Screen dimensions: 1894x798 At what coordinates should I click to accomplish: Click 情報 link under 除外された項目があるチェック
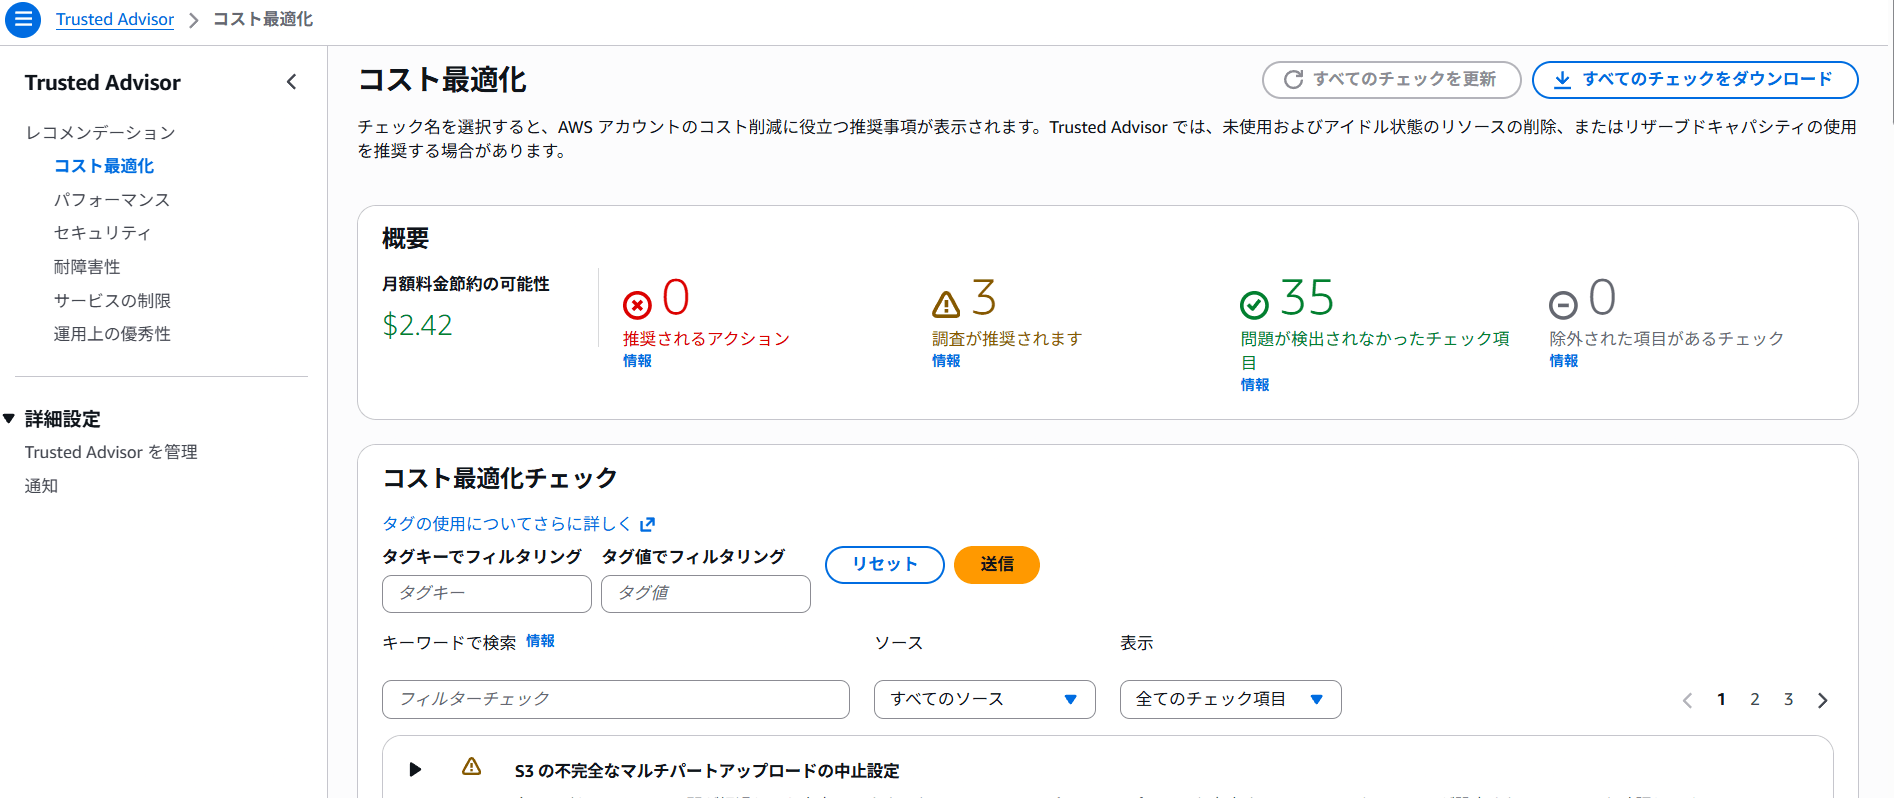1564,361
